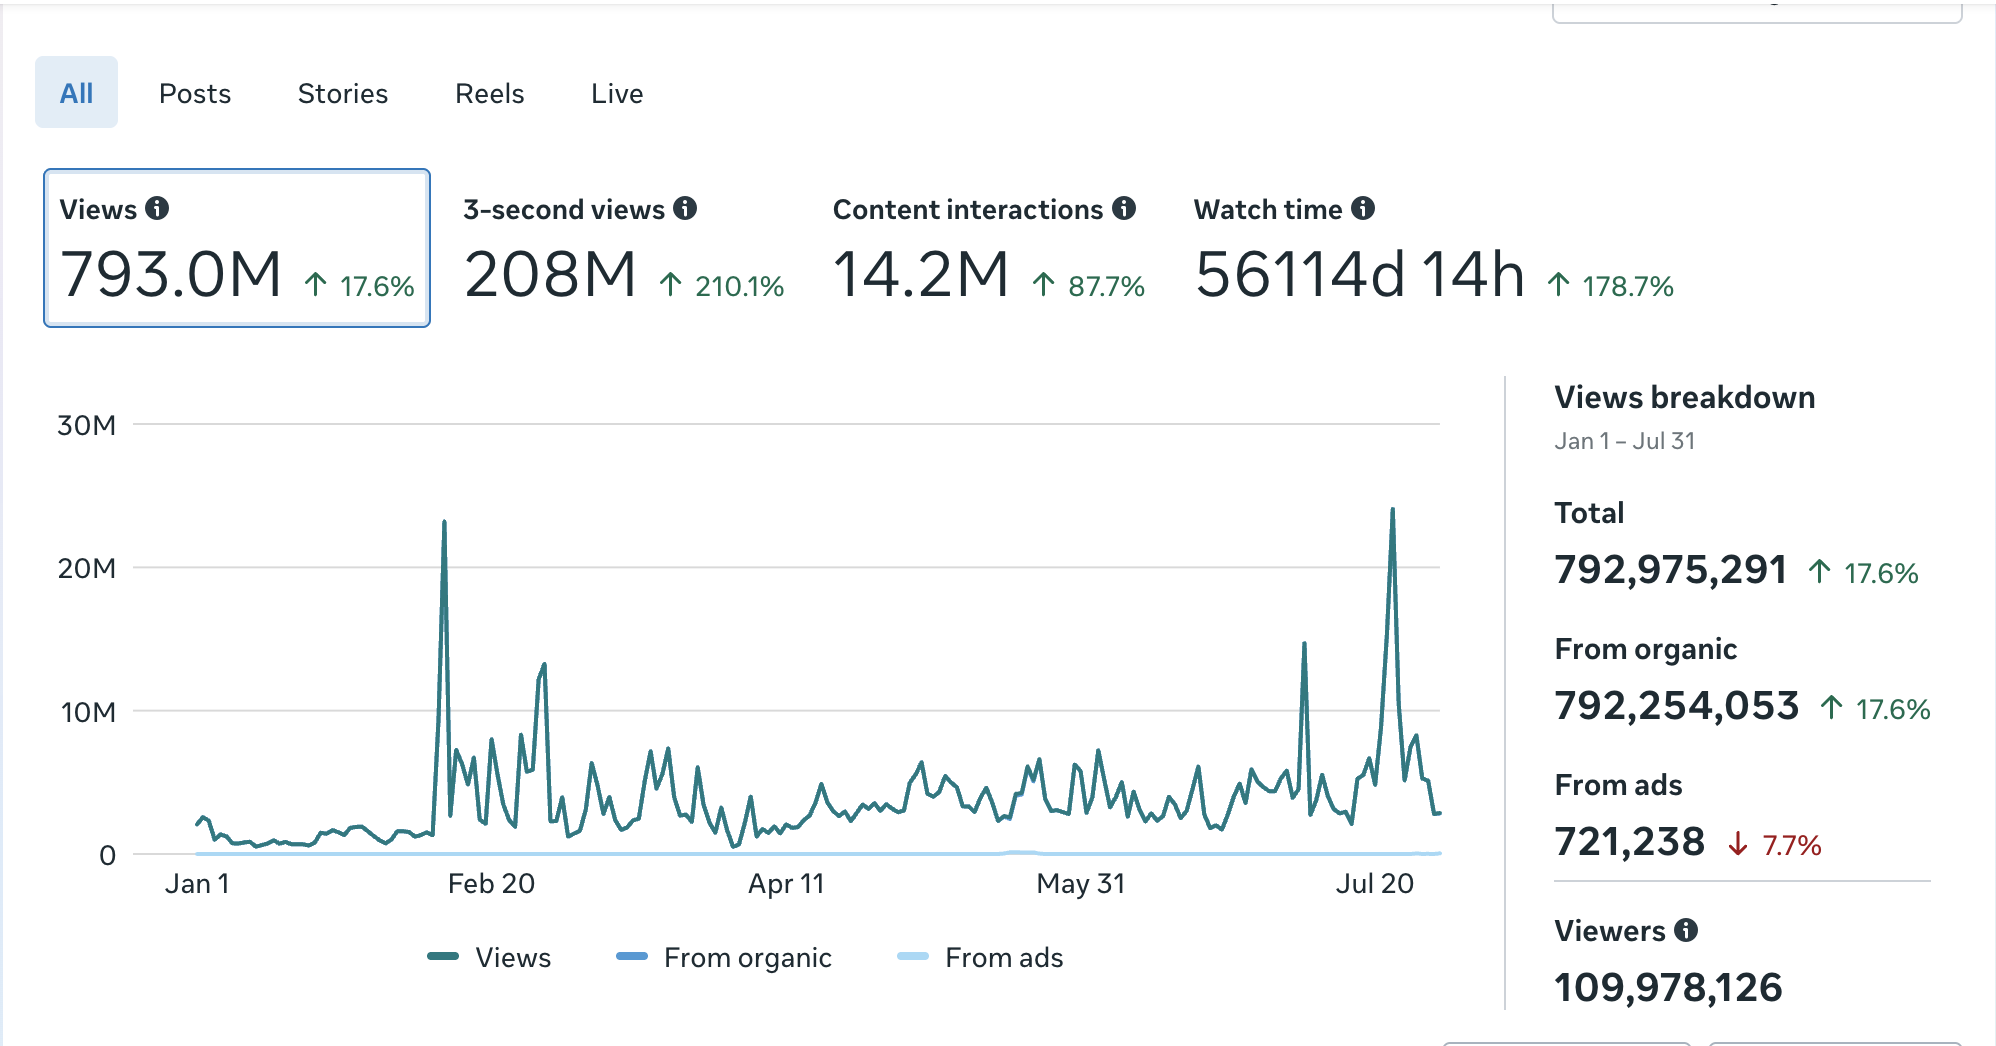Click the 178.7% increase indicator

pyautogui.click(x=1610, y=286)
